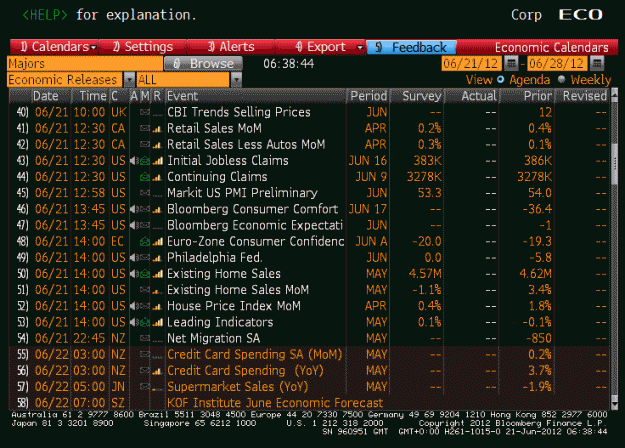Open the Markit US PMI Preliminary row

click(x=309, y=193)
